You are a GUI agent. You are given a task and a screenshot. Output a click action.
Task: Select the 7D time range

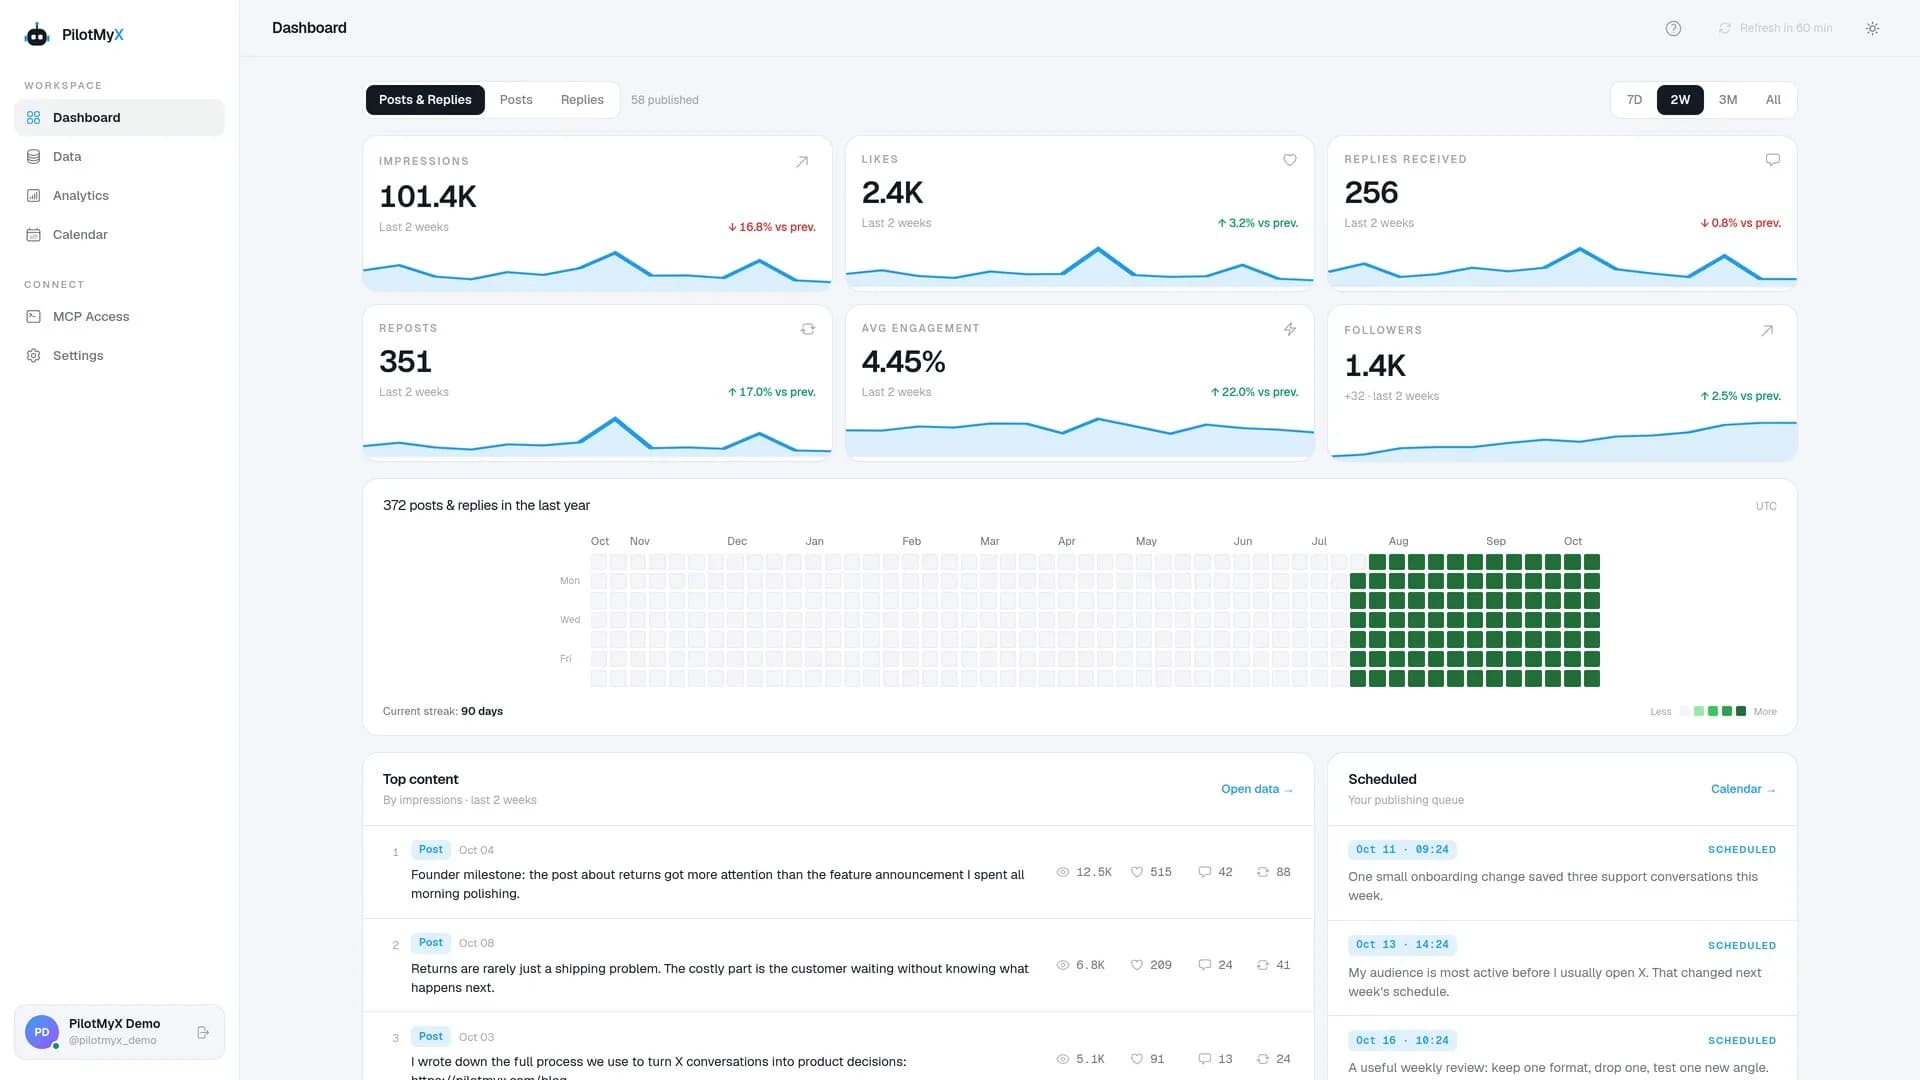[x=1634, y=100]
